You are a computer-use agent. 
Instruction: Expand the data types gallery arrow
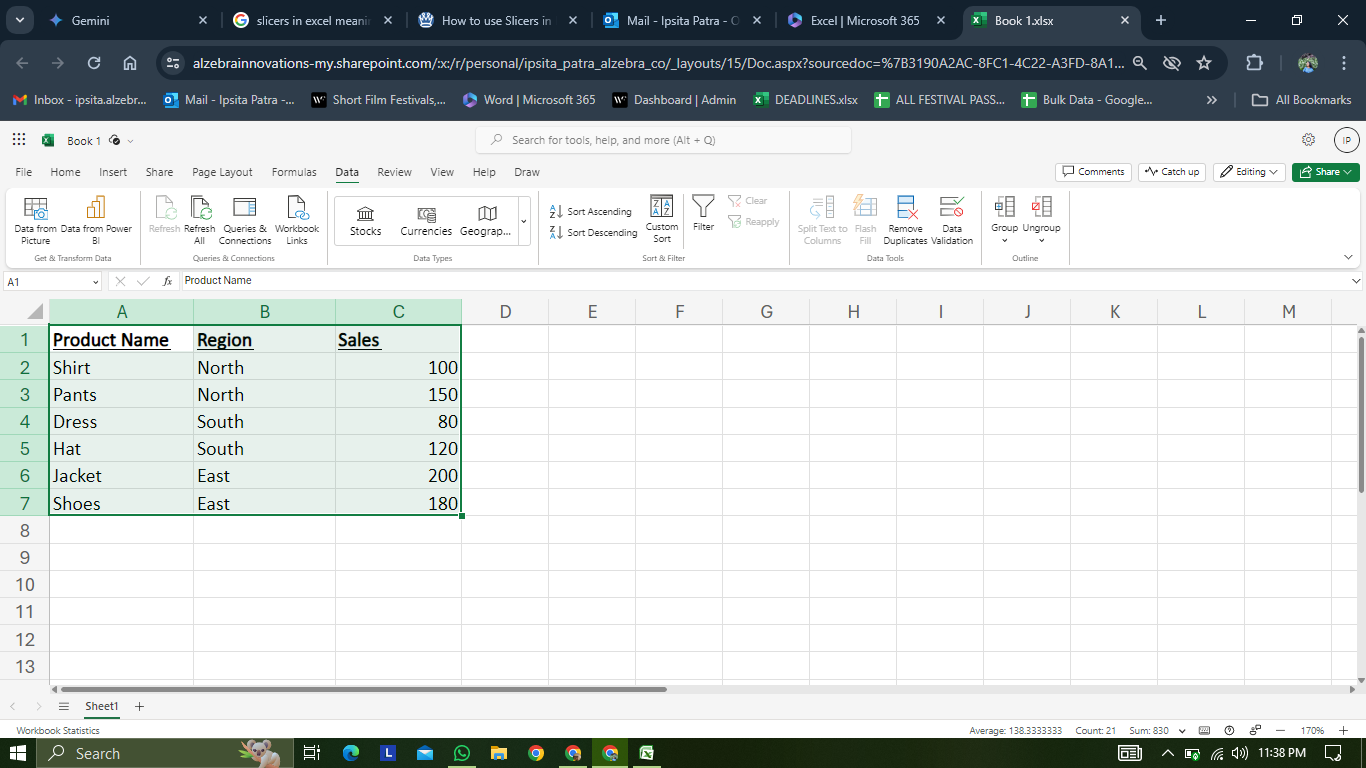pos(524,221)
